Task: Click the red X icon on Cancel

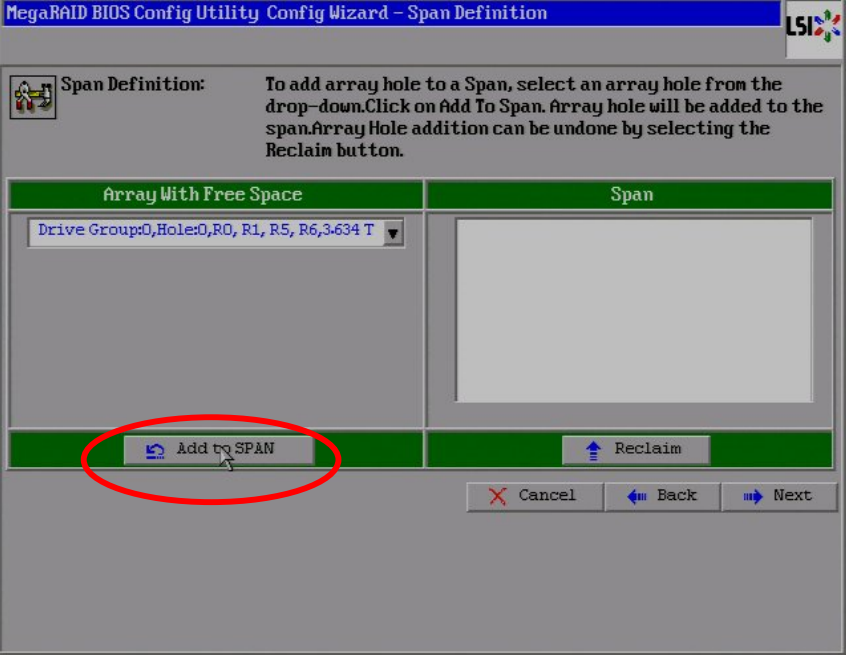Action: pos(497,496)
